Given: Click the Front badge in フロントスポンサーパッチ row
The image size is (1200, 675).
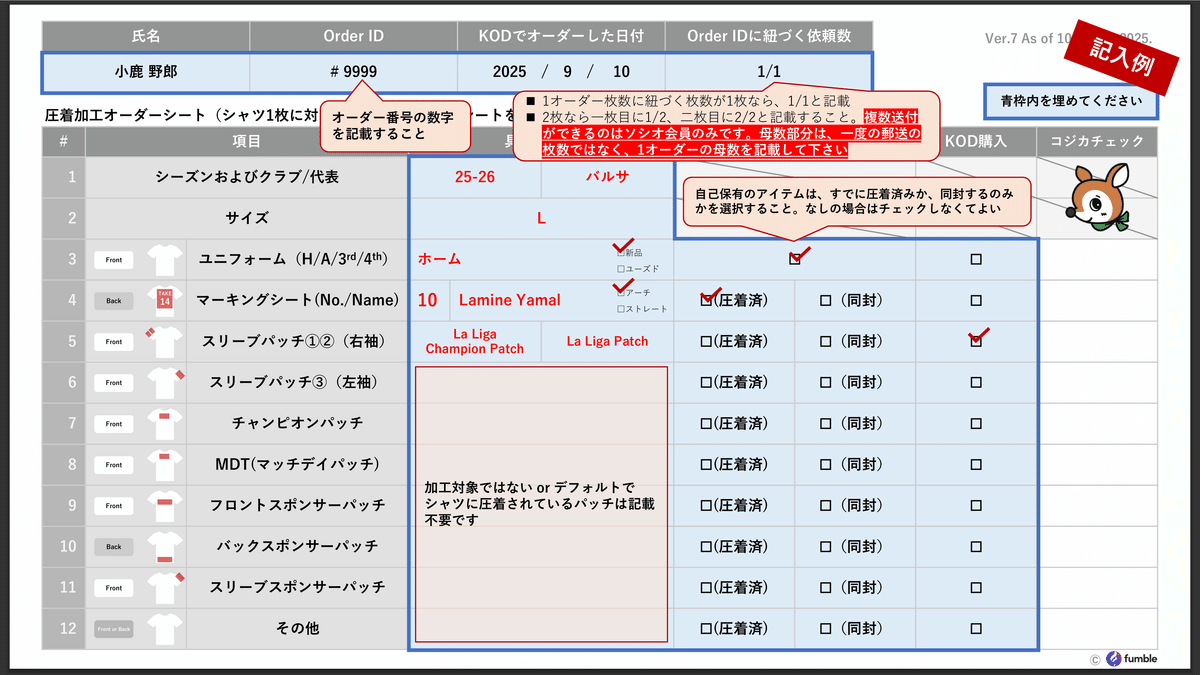Looking at the screenshot, I should (114, 506).
